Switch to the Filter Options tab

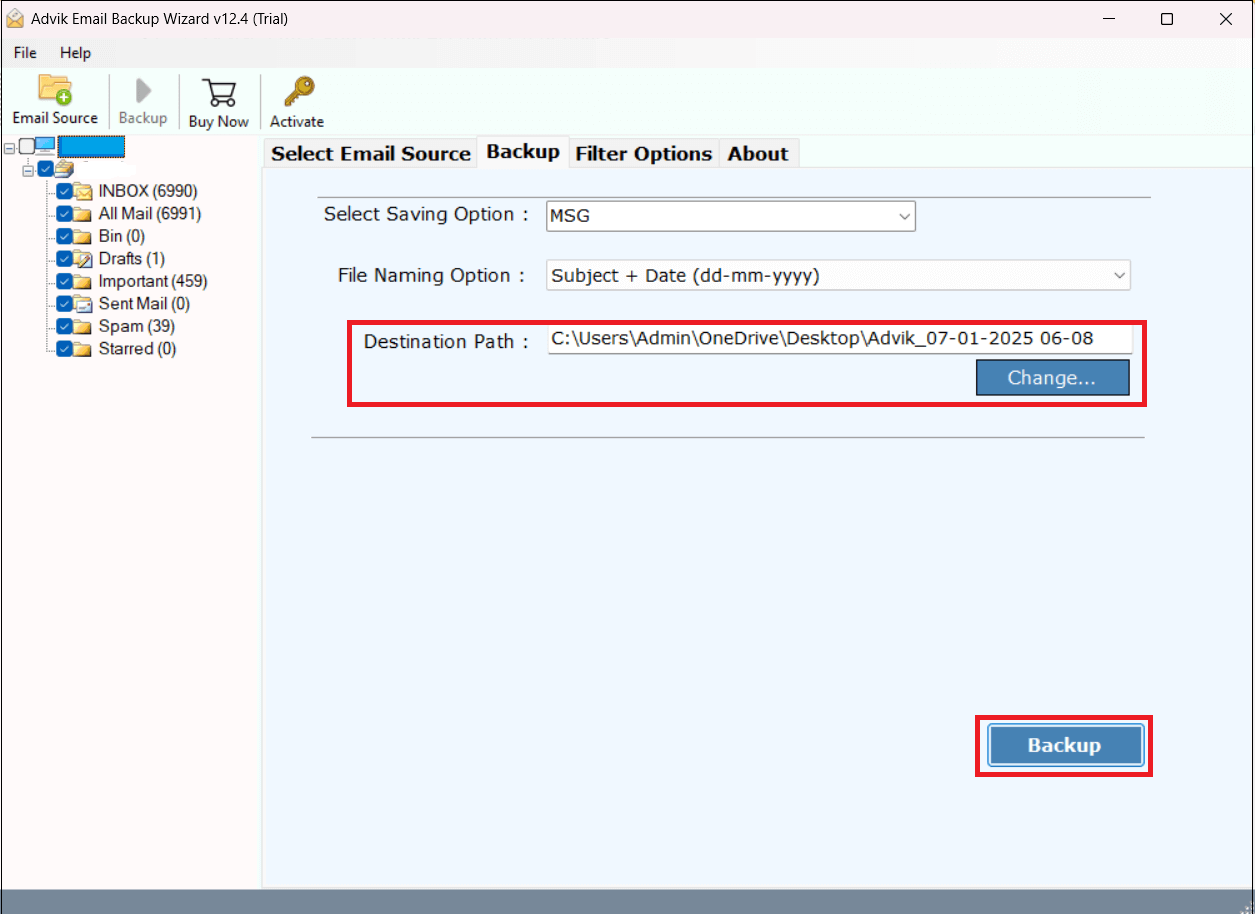[643, 153]
